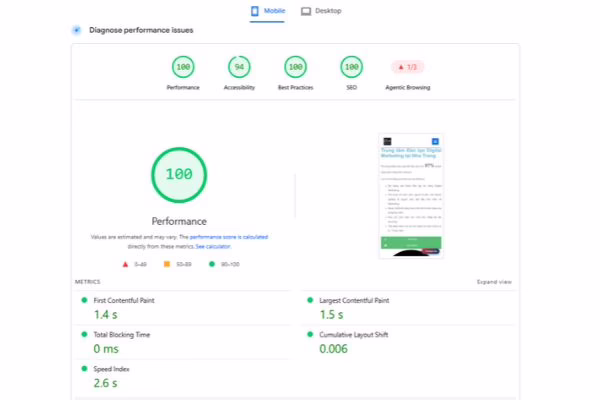Click green dot beside Total Blocking Time

tap(84, 334)
